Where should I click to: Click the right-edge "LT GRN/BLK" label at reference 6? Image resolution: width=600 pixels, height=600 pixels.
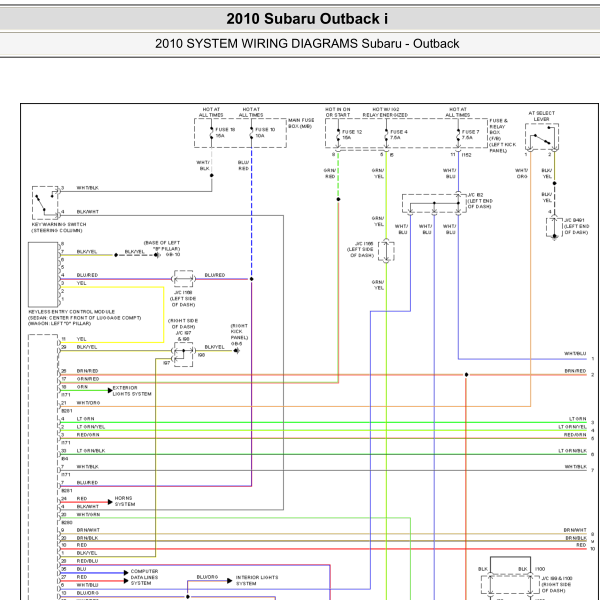(x=572, y=451)
